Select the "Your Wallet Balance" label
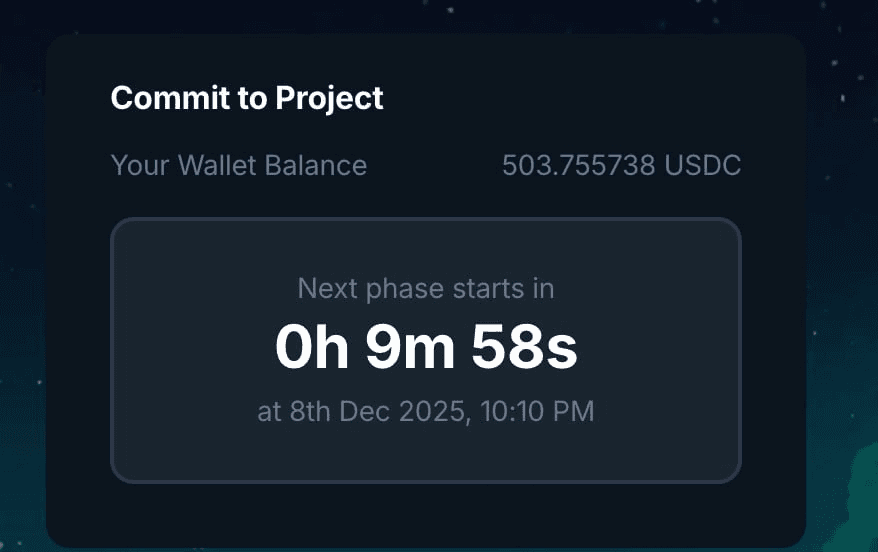This screenshot has height=552, width=878. pos(238,165)
